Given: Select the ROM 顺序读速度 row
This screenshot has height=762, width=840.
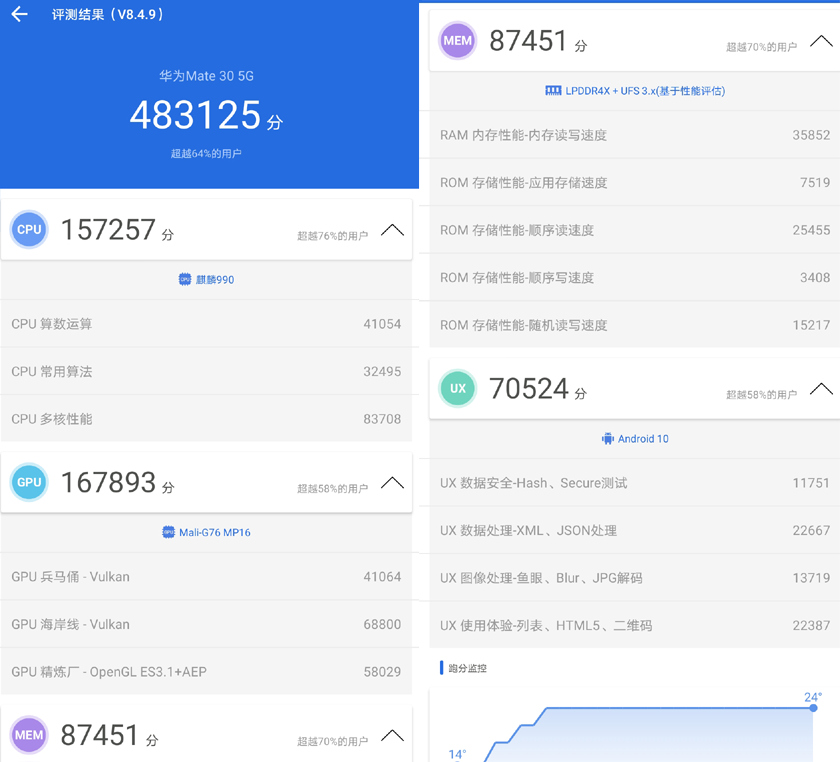Looking at the screenshot, I should 635,230.
